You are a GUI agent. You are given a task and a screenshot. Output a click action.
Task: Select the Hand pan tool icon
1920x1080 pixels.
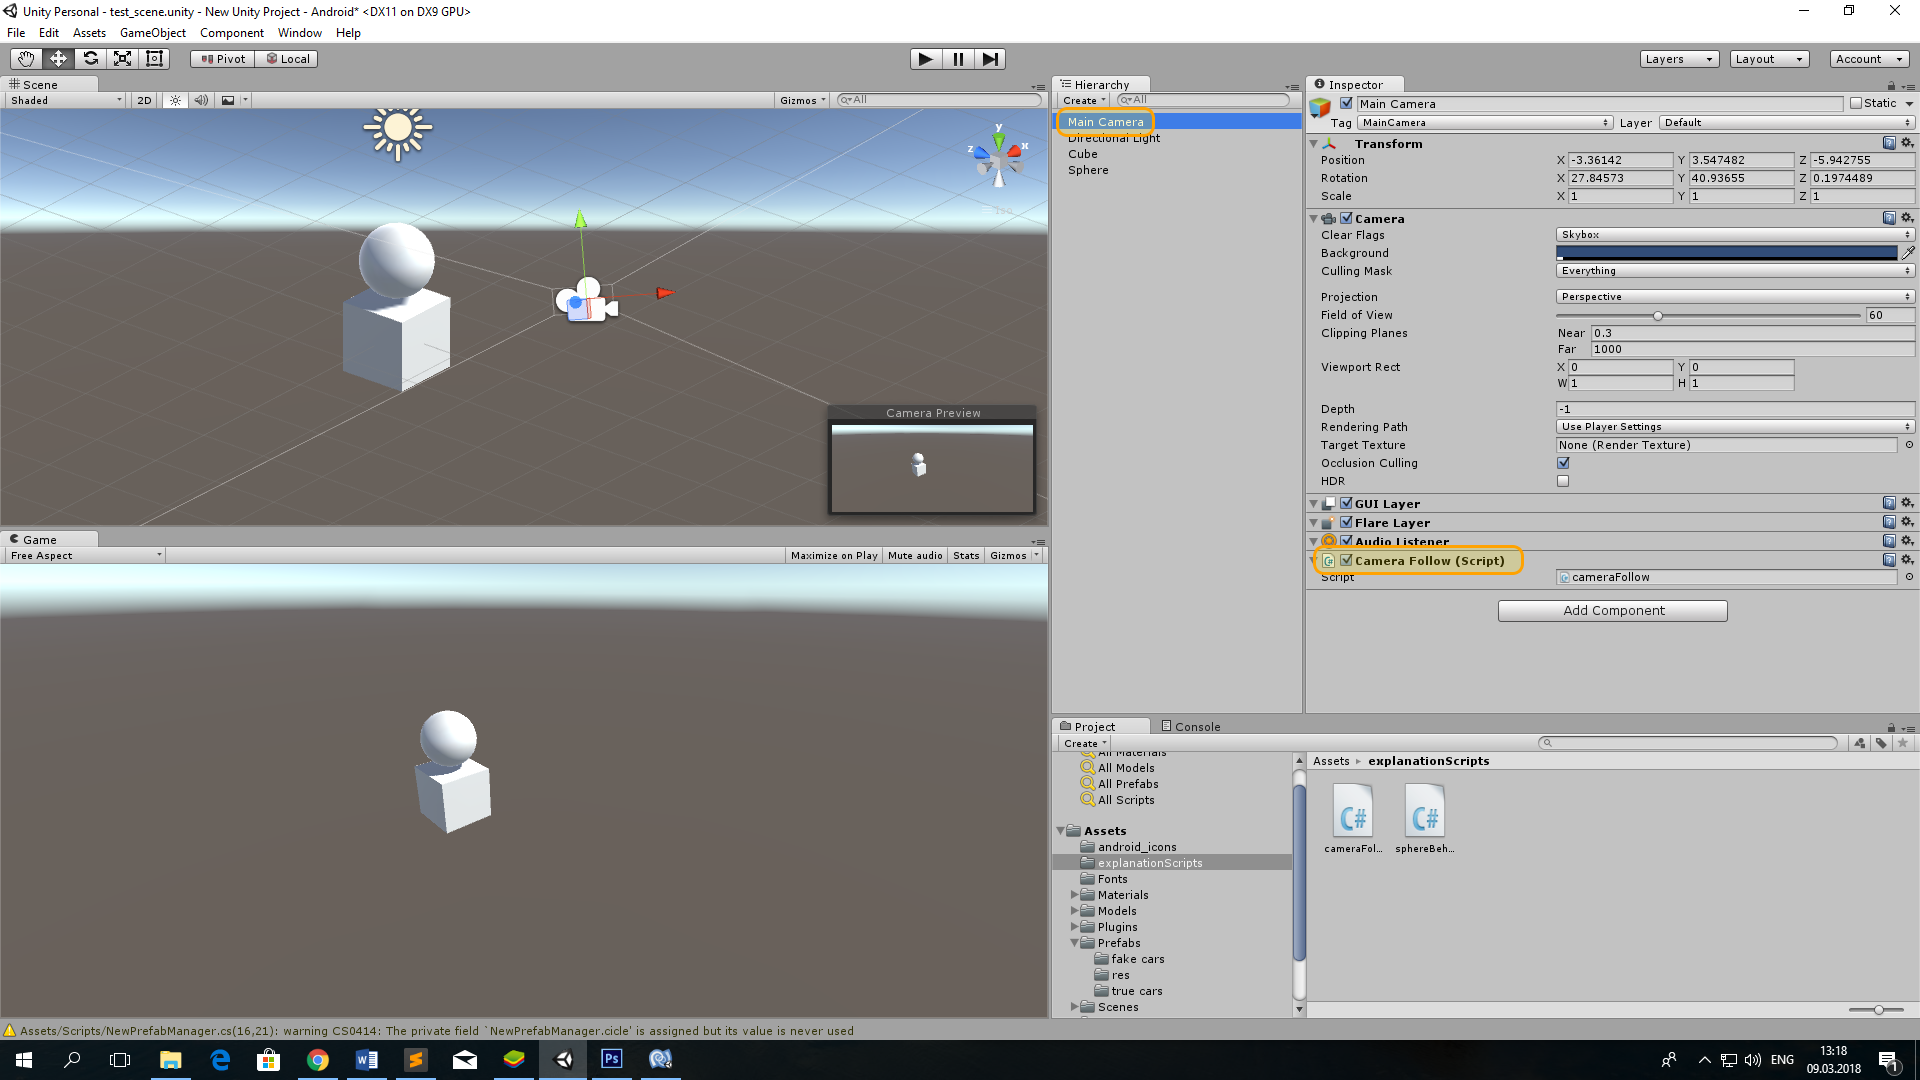(25, 58)
